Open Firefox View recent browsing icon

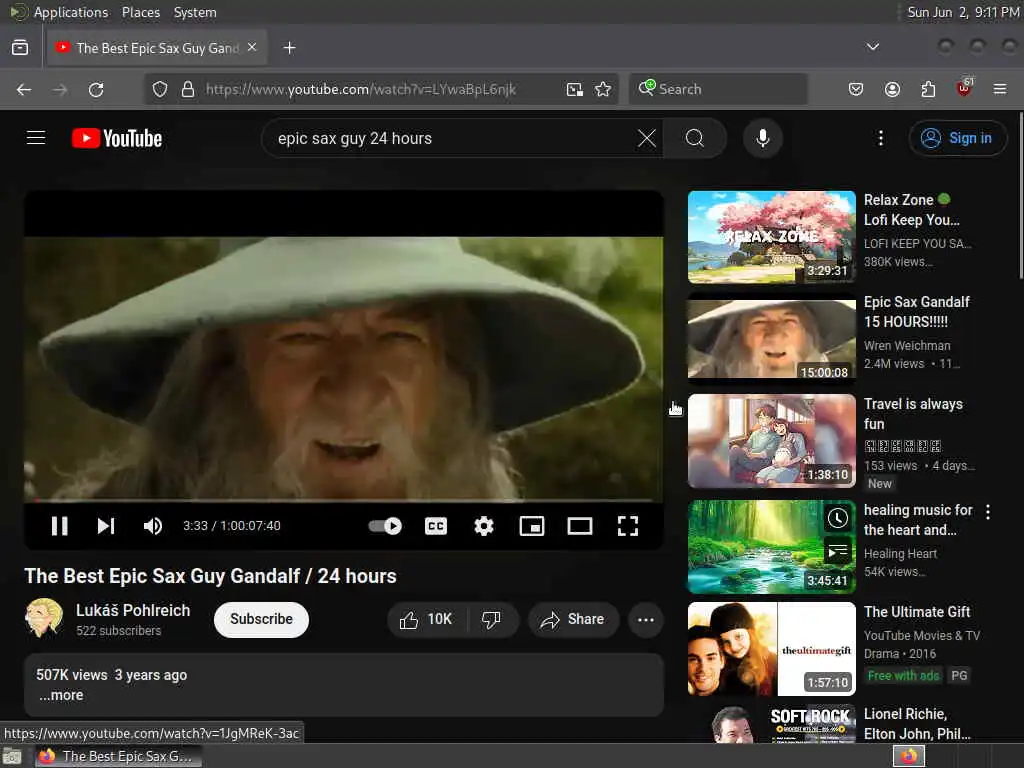pyautogui.click(x=20, y=48)
